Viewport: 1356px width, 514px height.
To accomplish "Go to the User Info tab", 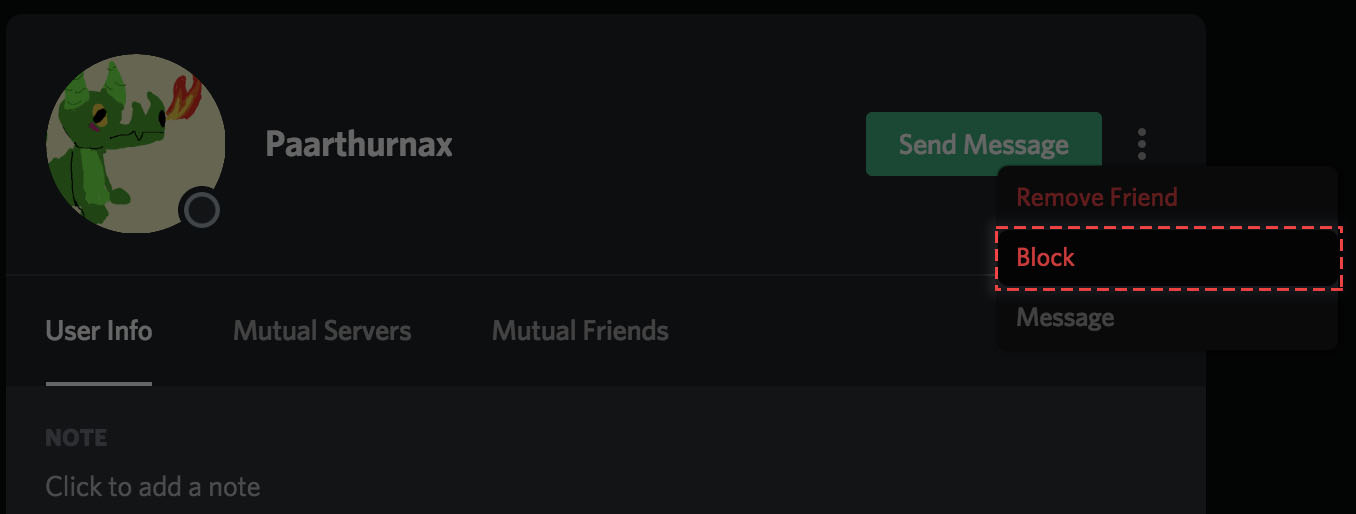I will click(x=99, y=330).
